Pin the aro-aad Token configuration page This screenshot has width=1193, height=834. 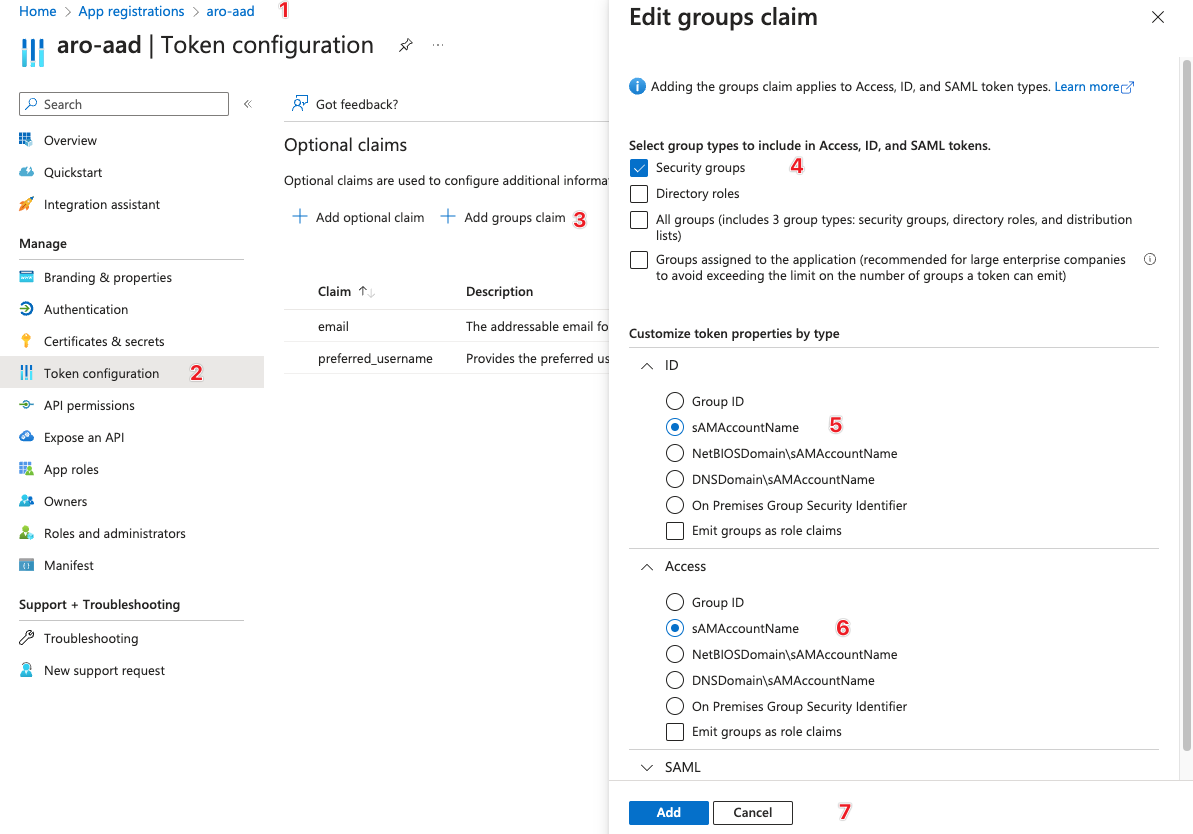(405, 46)
